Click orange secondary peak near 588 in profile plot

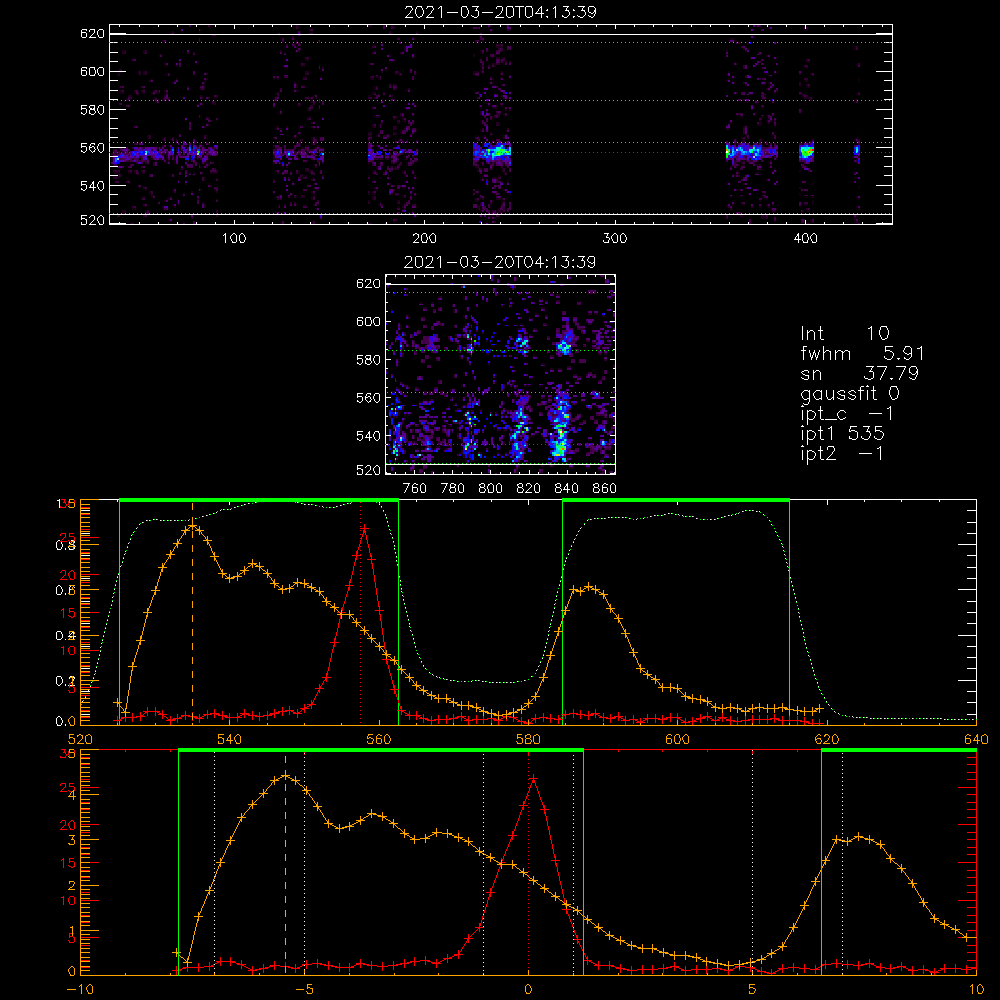tap(589, 587)
